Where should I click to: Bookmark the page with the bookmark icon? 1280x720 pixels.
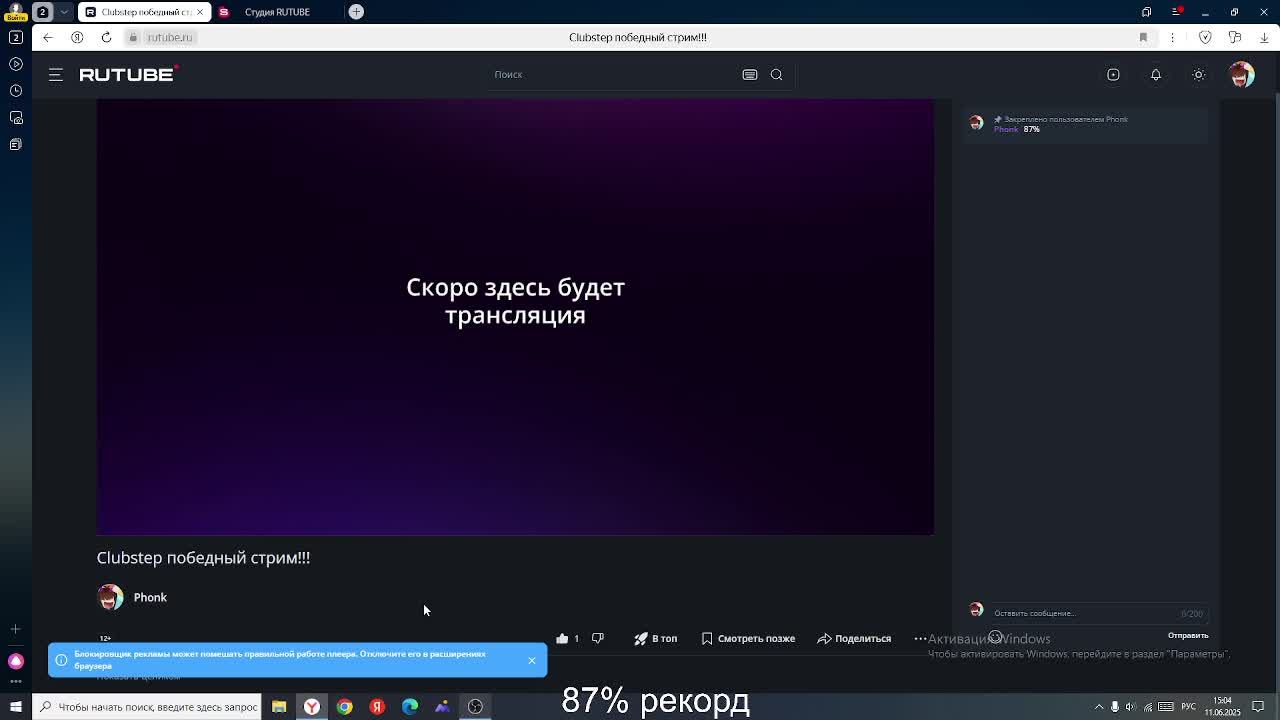coord(1143,37)
